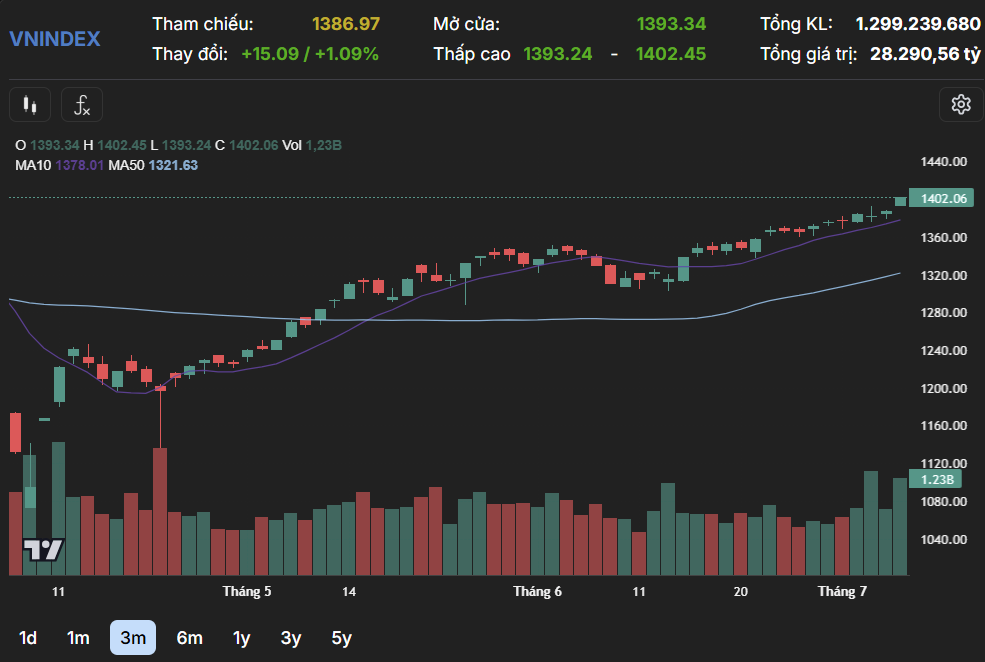Open the fx indicators panel
The height and width of the screenshot is (662, 985).
tap(81, 104)
